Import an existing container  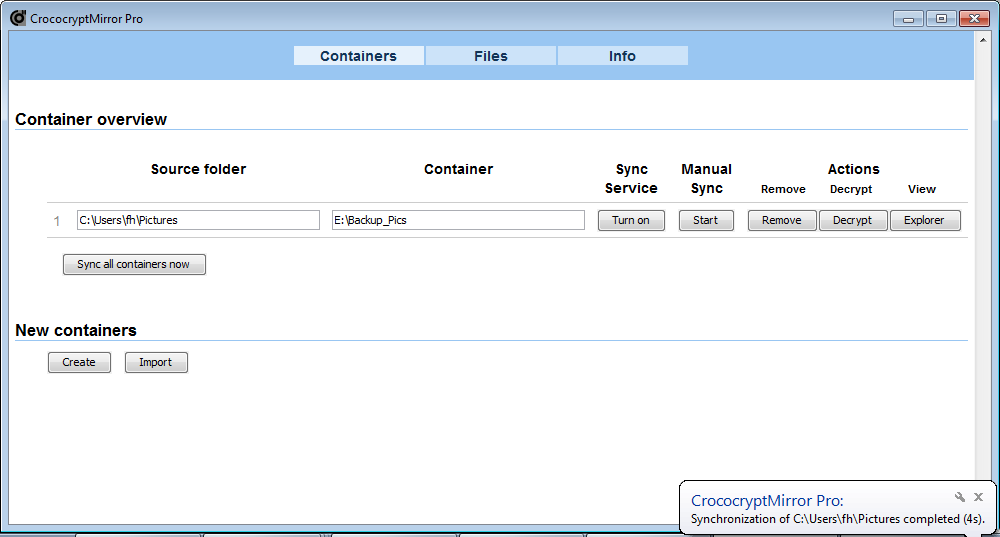coord(156,362)
